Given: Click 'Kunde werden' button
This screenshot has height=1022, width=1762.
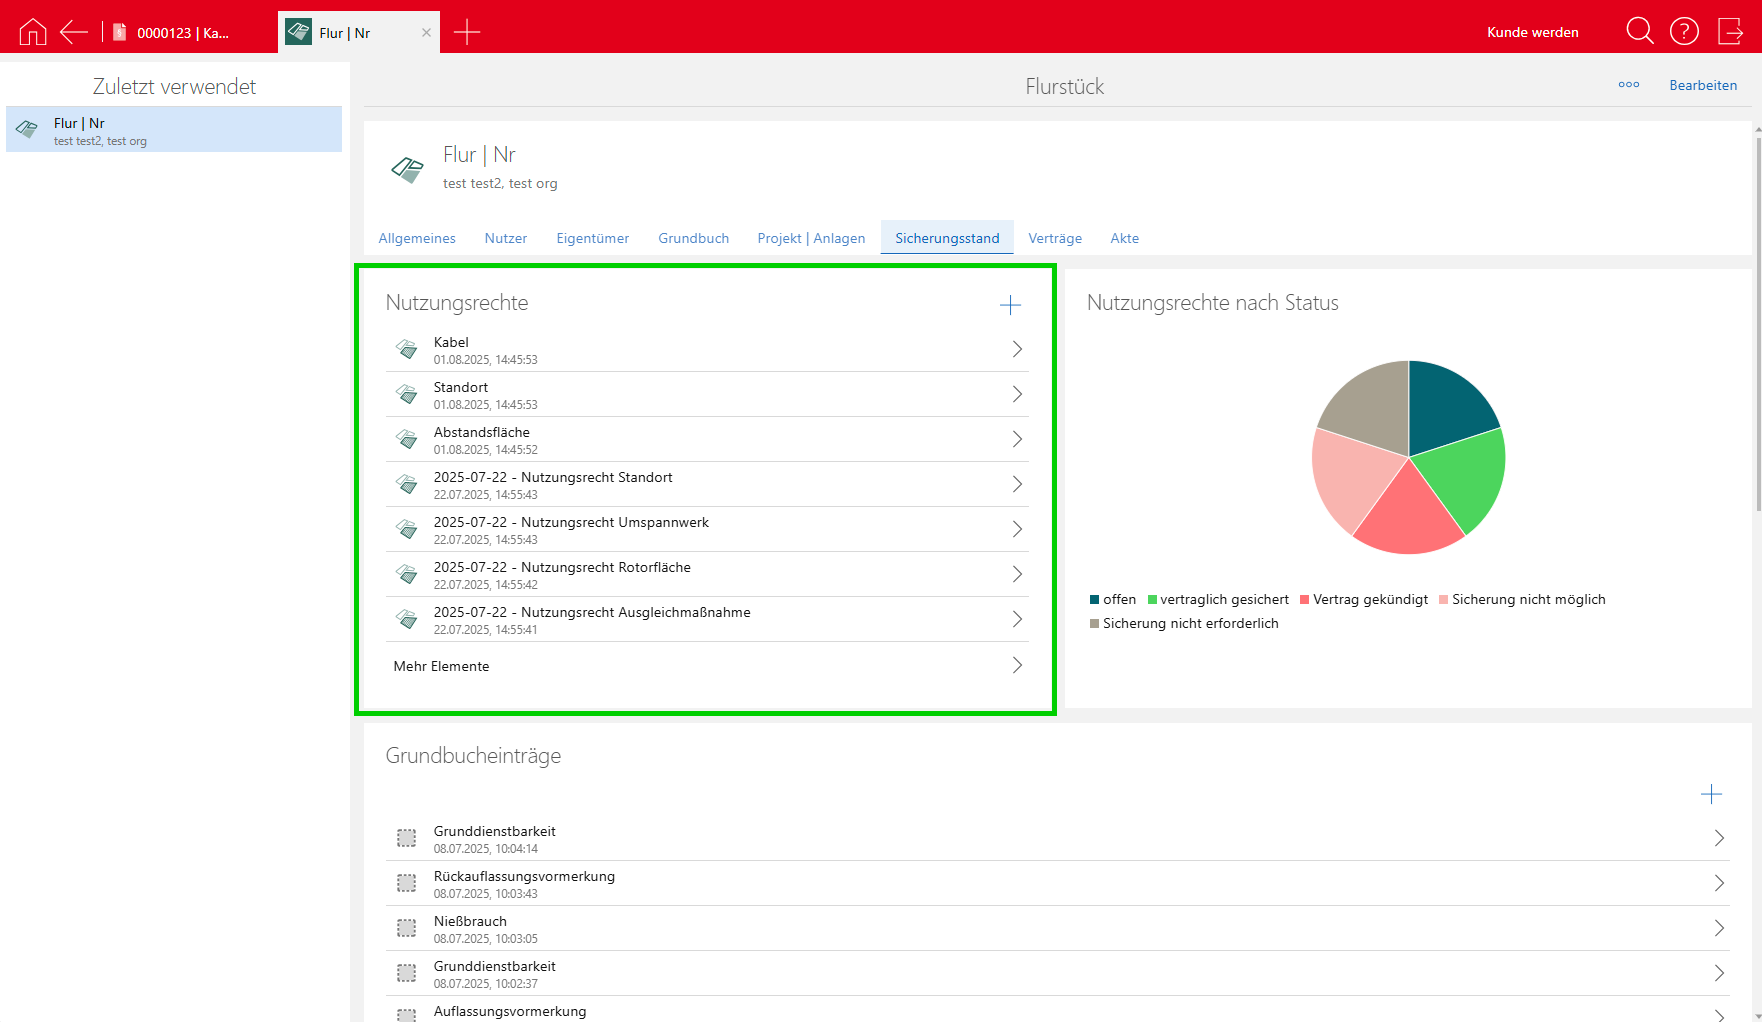Looking at the screenshot, I should 1532,32.
